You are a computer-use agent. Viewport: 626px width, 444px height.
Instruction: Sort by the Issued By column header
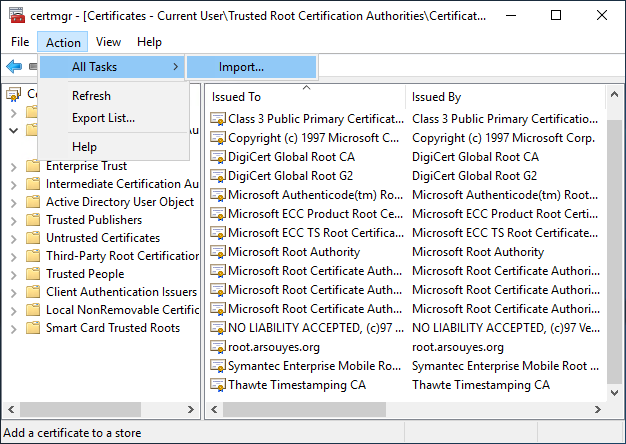(506, 97)
